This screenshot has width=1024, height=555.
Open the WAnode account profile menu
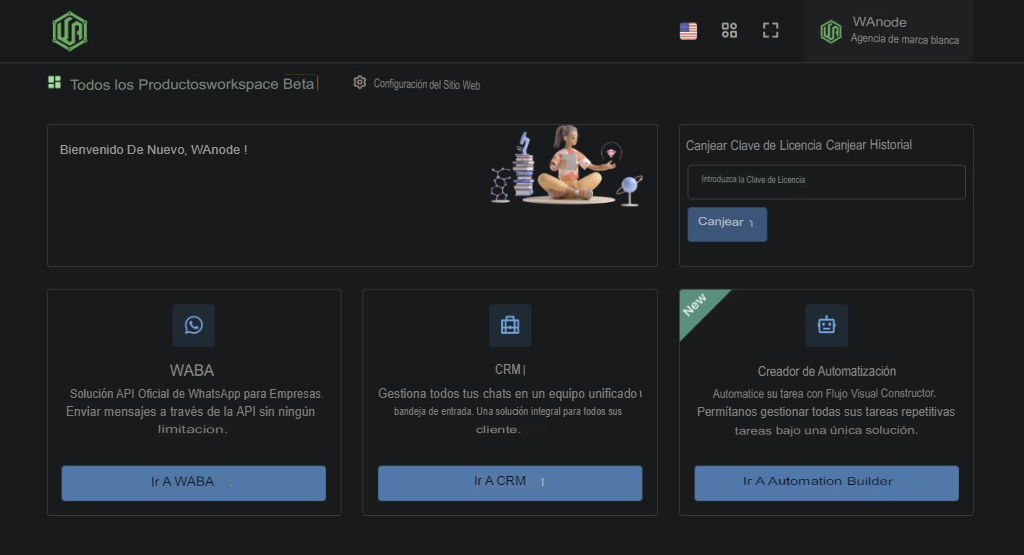coord(888,31)
